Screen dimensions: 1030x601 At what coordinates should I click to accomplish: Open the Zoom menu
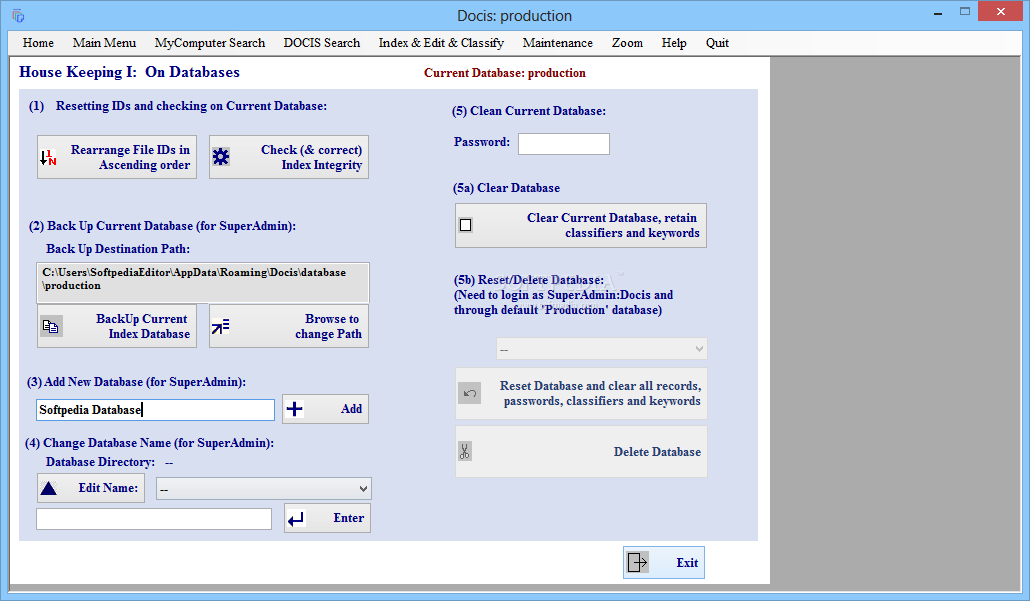627,43
